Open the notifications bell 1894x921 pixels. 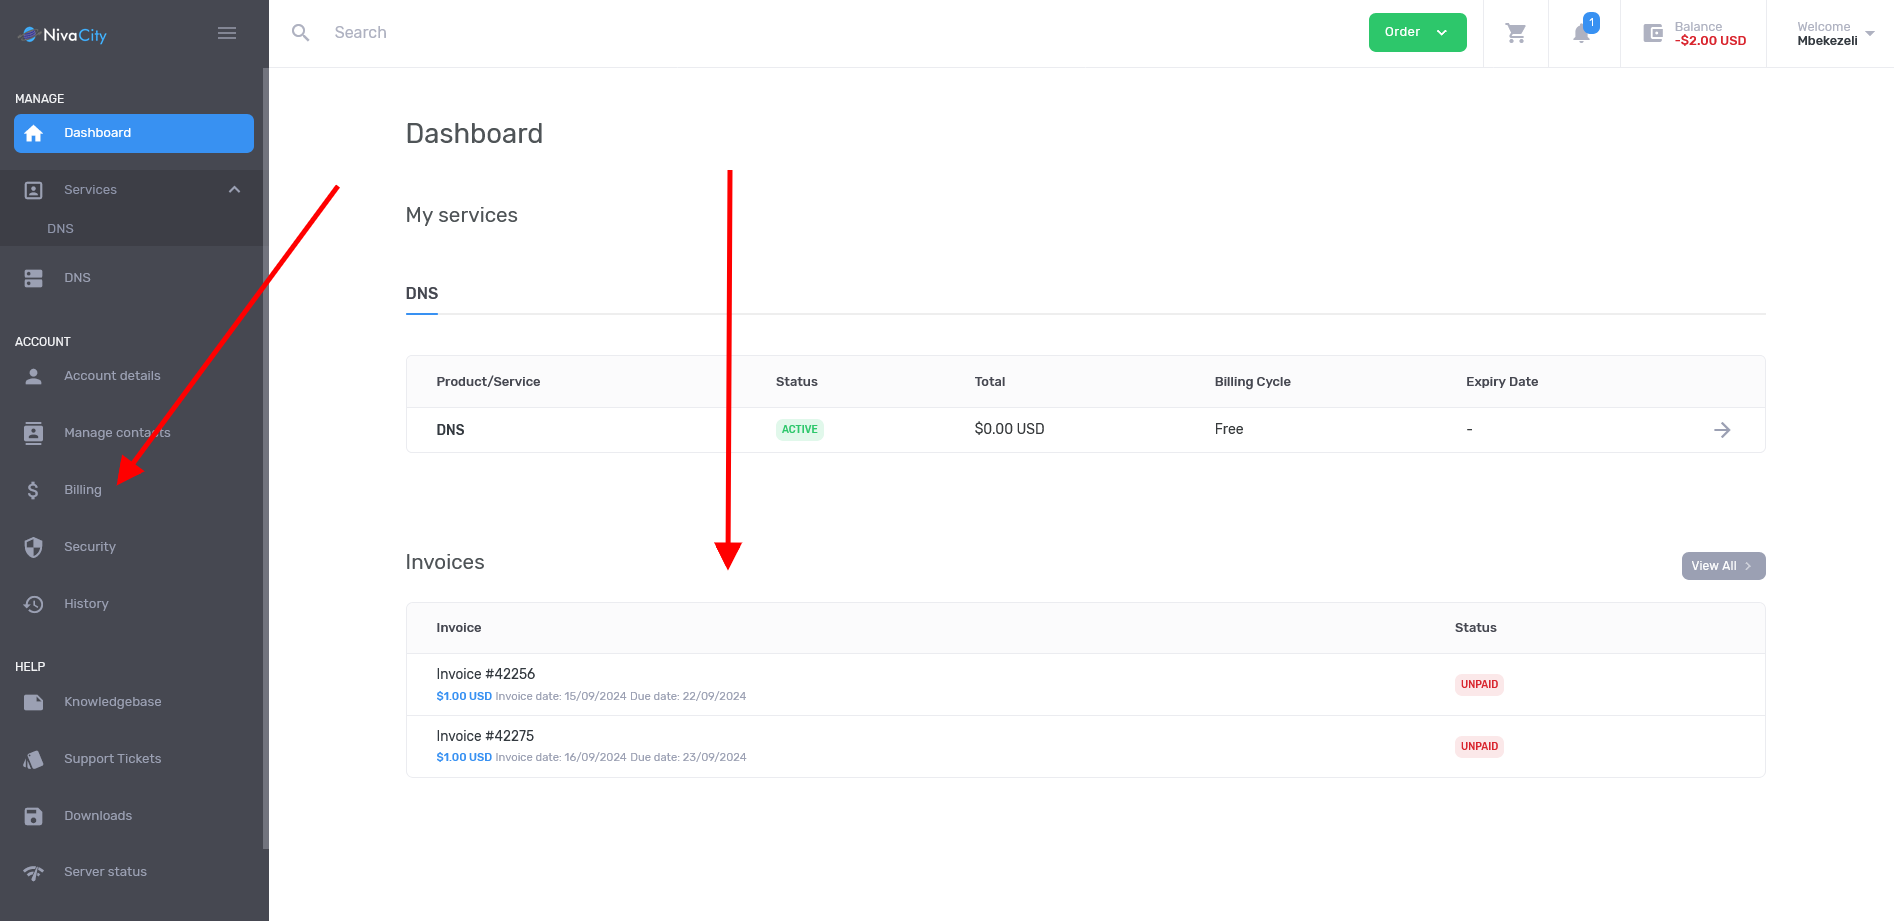1581,34
